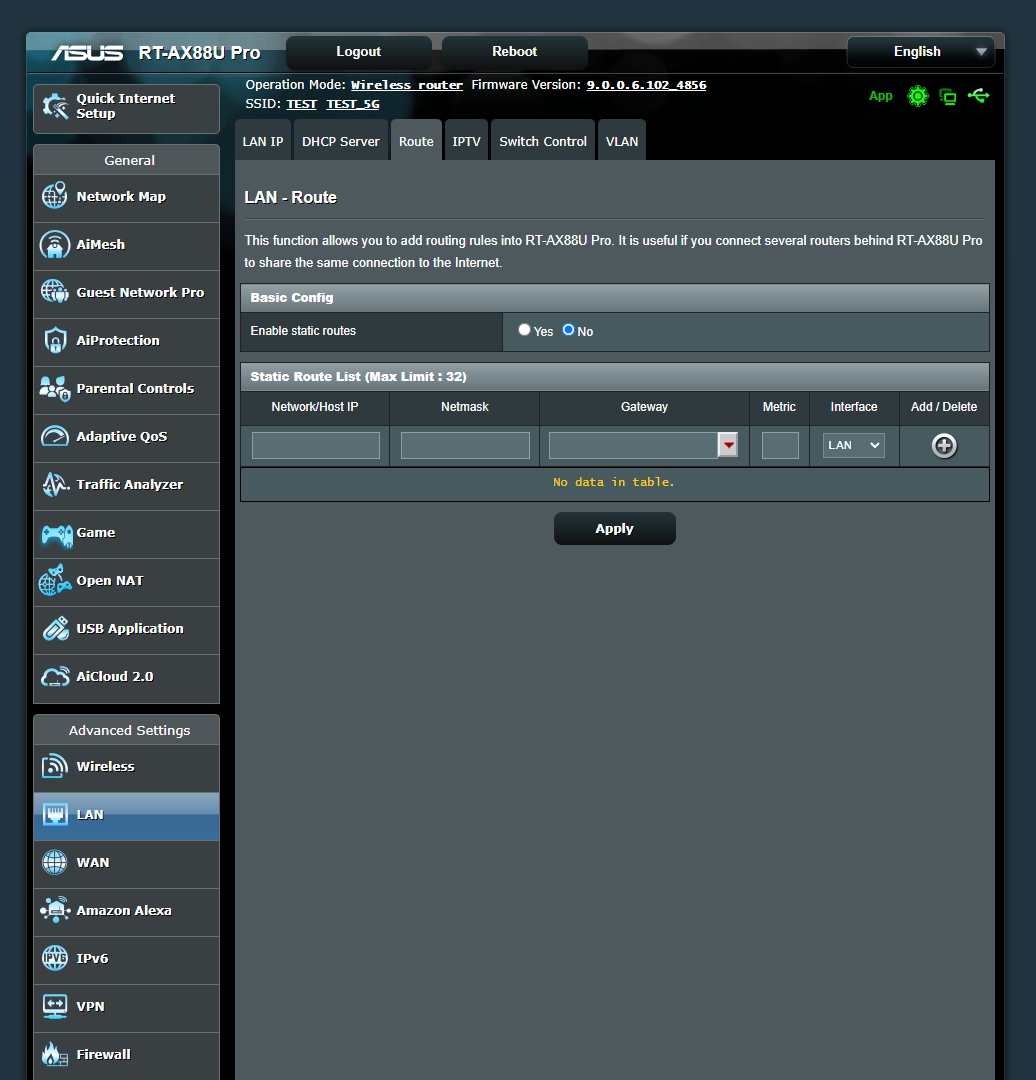Open the LAN Interface dropdown
This screenshot has height=1080, width=1036.
853,445
